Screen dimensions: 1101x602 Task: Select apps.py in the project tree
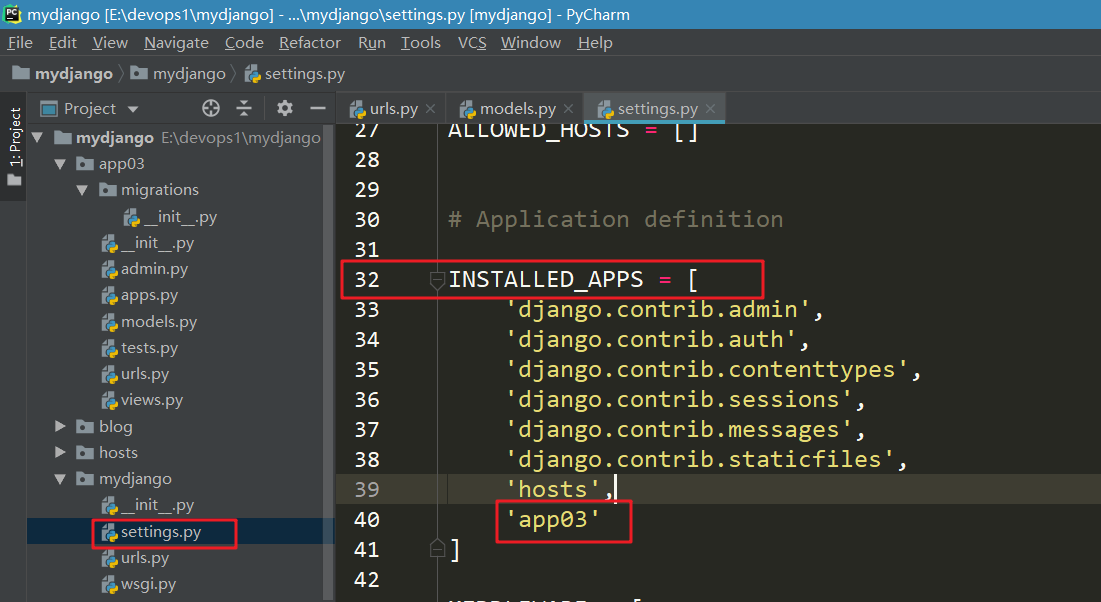click(x=140, y=295)
